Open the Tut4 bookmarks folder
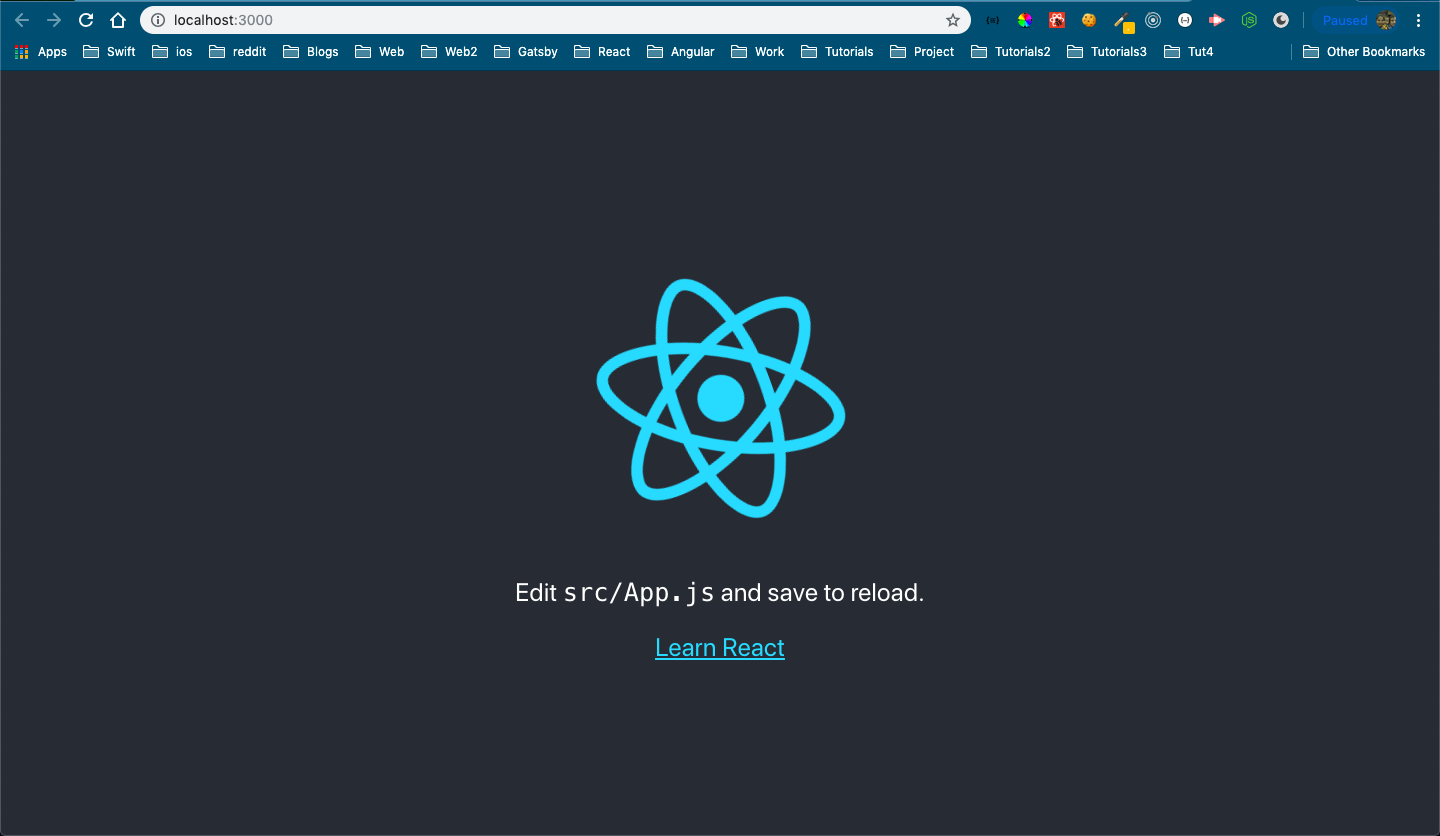This screenshot has width=1440, height=836. (1188, 52)
